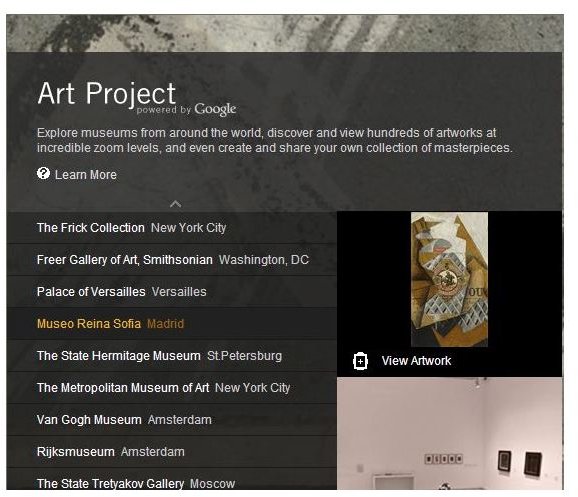Screen dimensions: 578x497
Task: Choose The State Hermitage Museum
Action: [x=171, y=356]
